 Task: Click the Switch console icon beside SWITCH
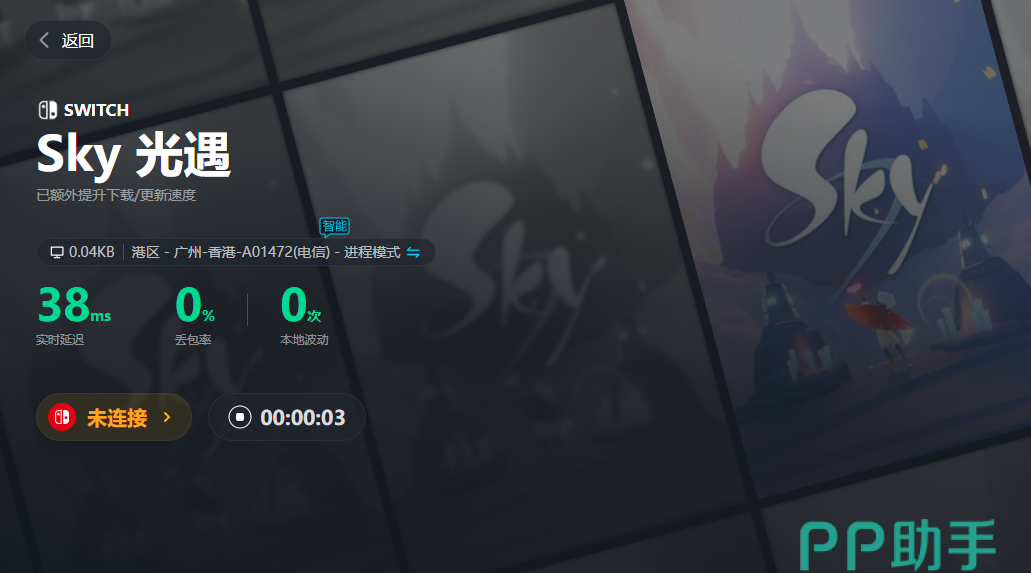pos(47,110)
